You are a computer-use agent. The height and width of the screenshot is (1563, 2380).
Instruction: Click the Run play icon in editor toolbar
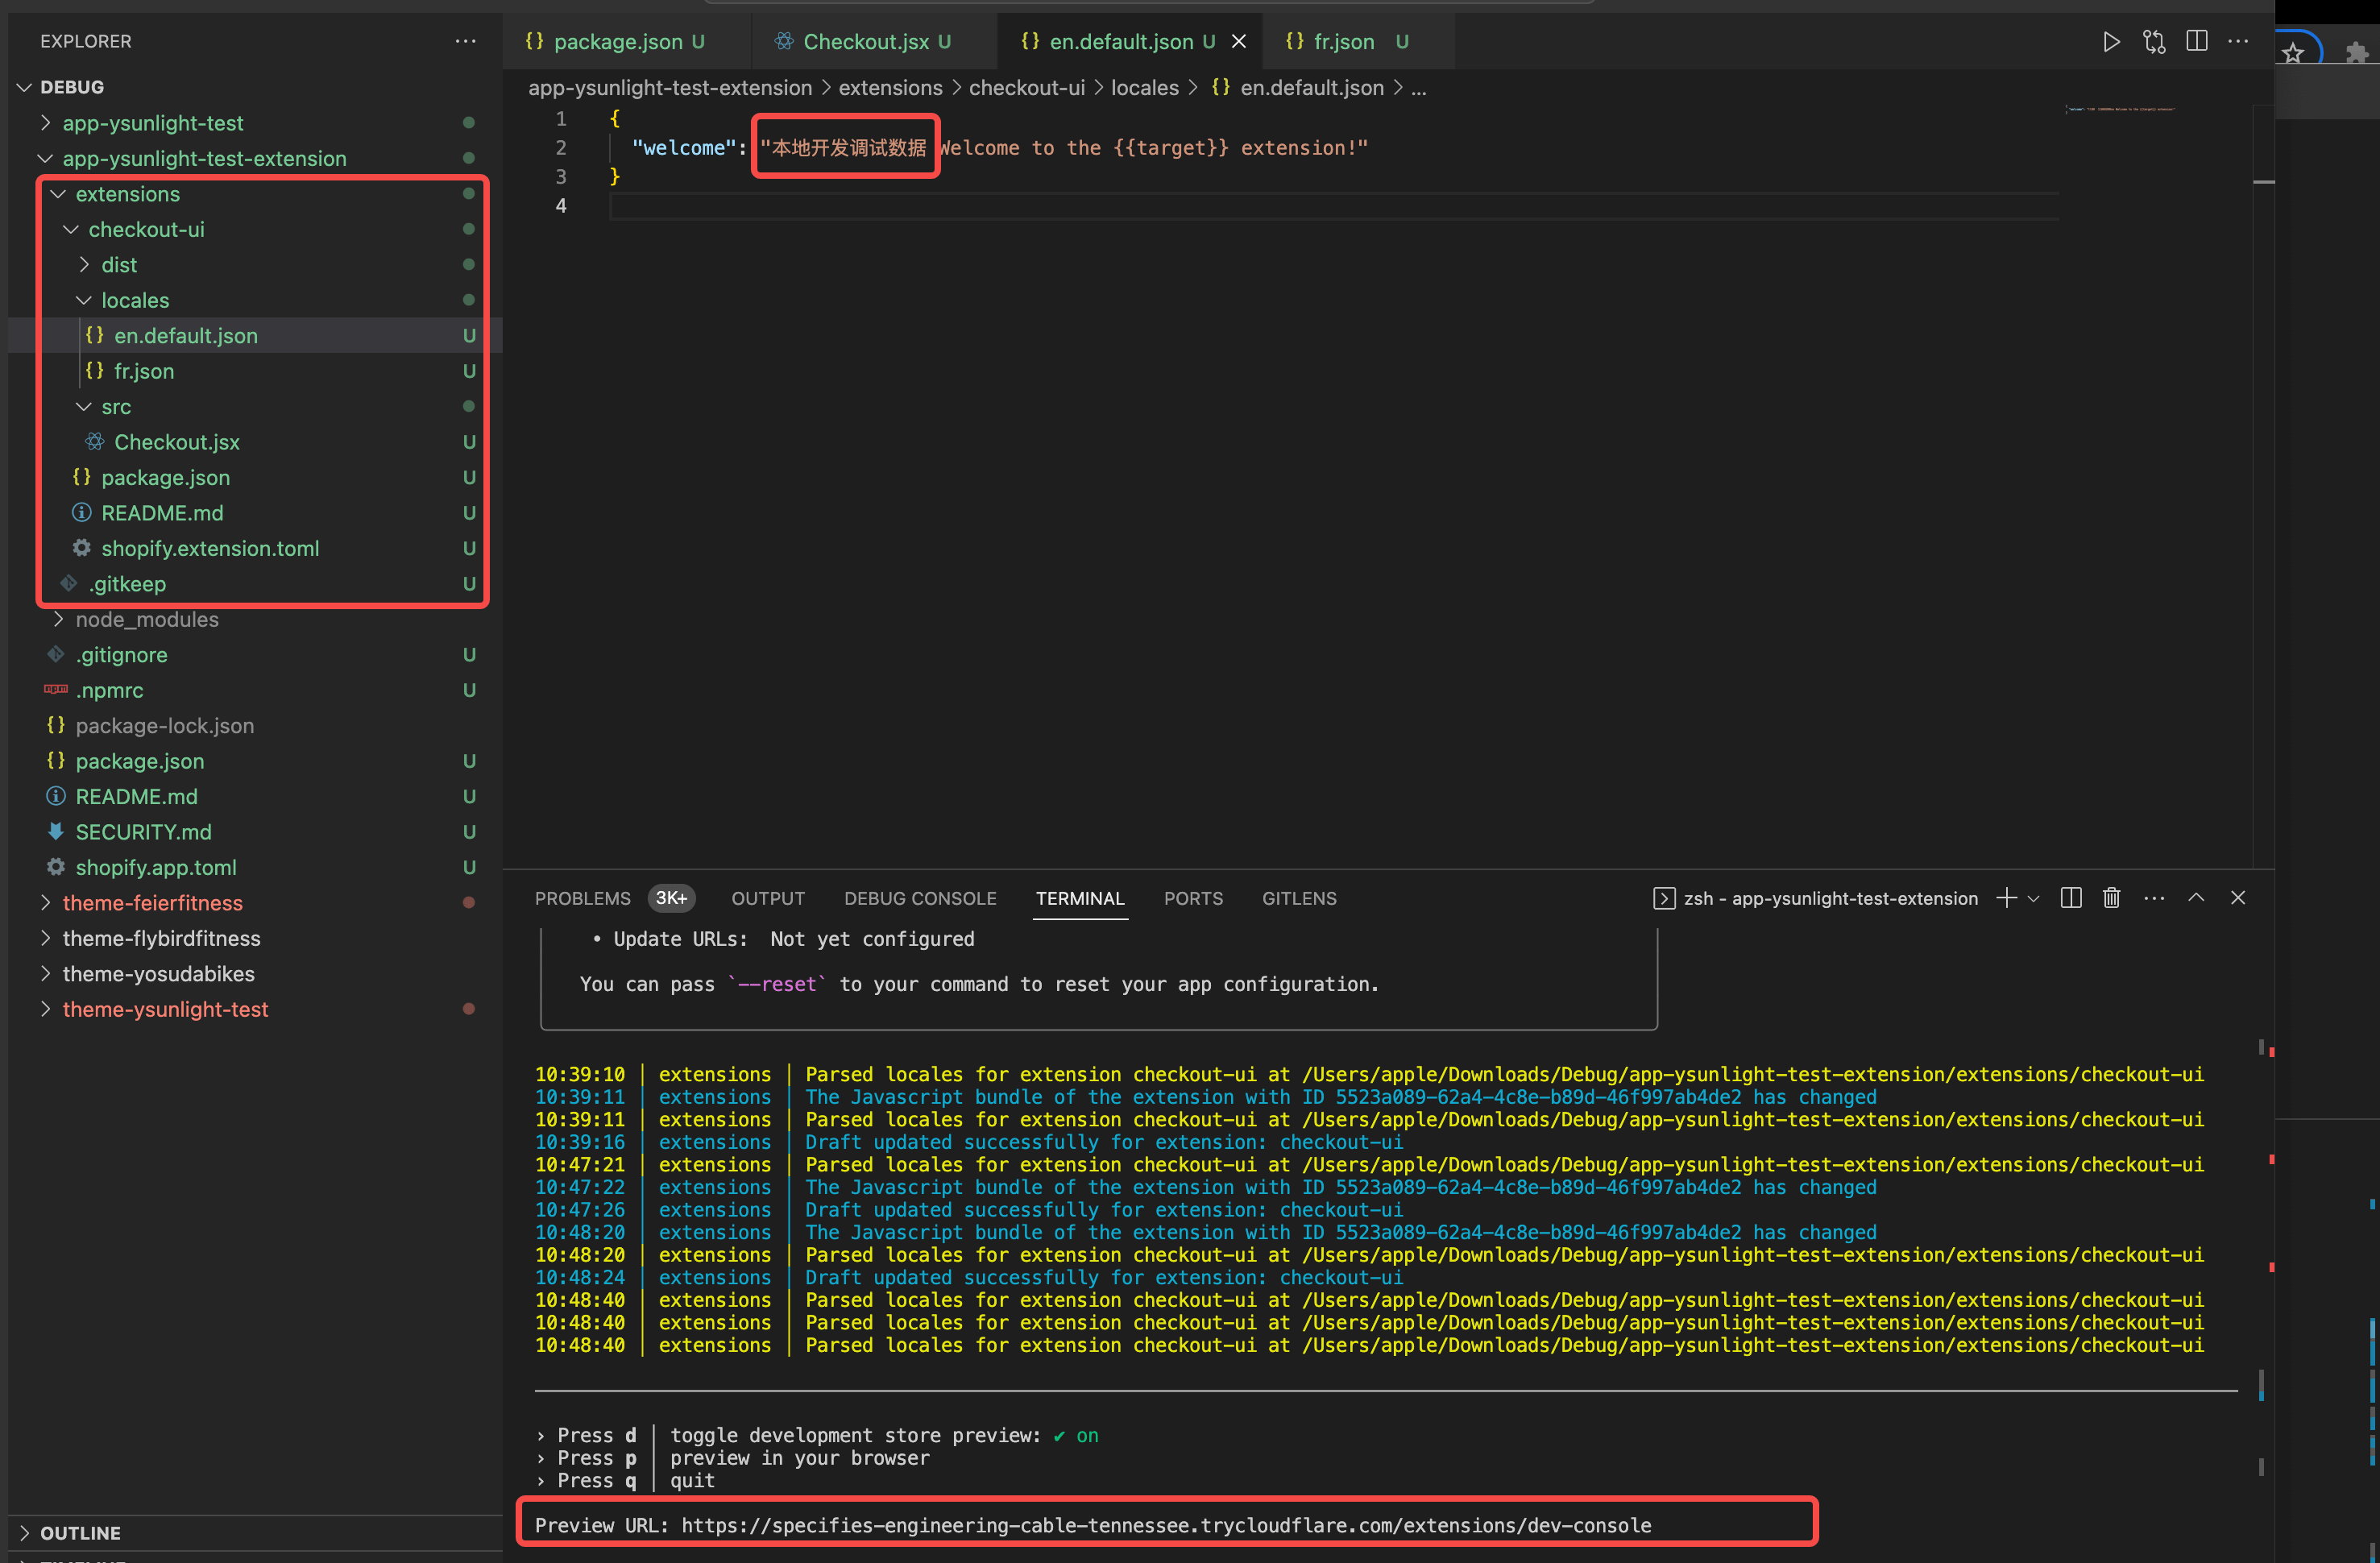(x=2110, y=41)
